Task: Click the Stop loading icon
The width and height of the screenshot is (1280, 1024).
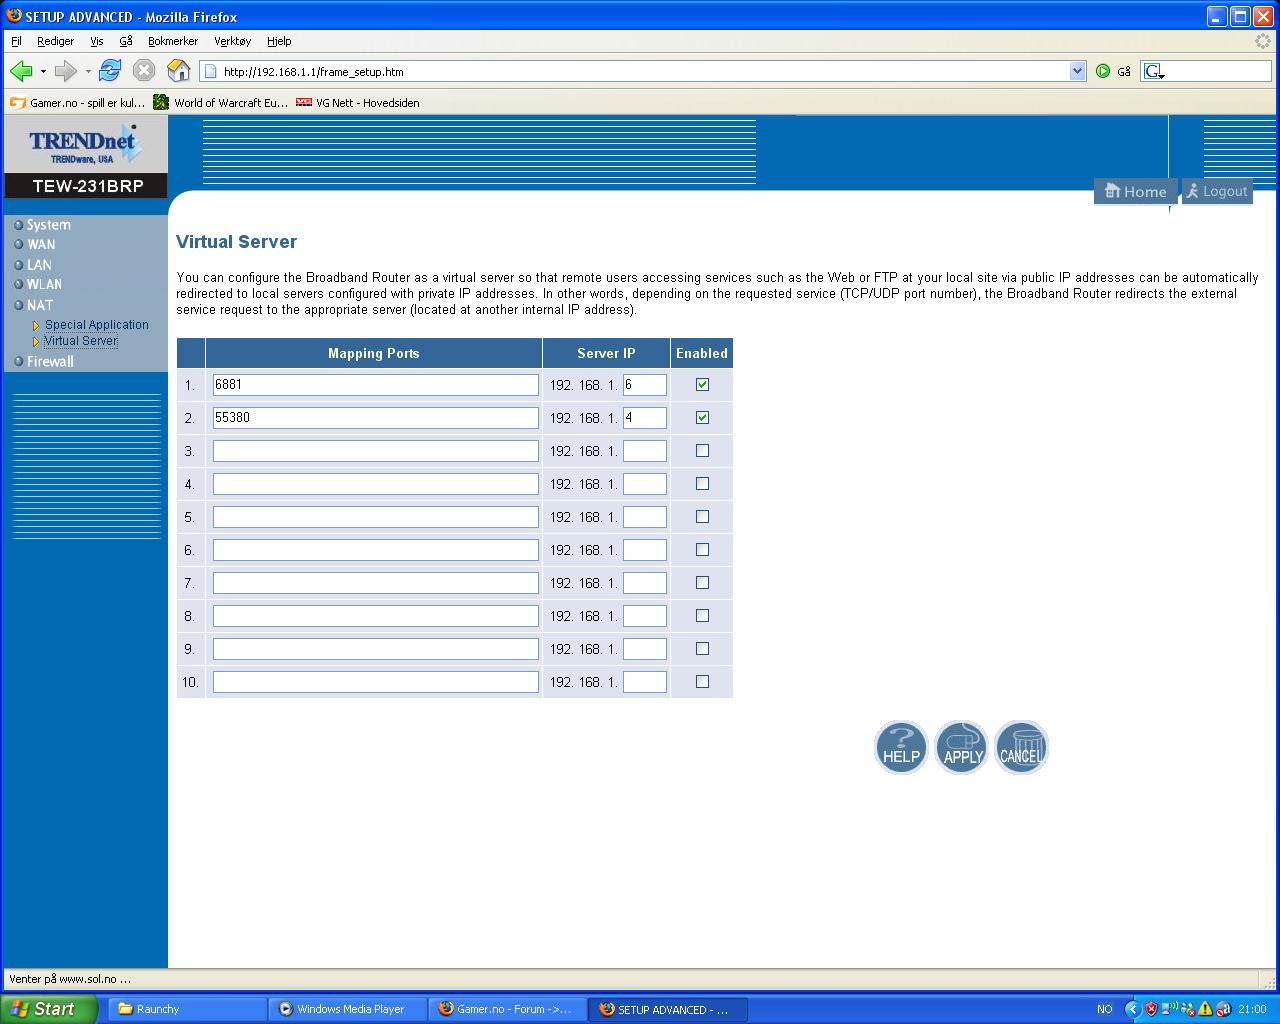Action: pyautogui.click(x=144, y=71)
